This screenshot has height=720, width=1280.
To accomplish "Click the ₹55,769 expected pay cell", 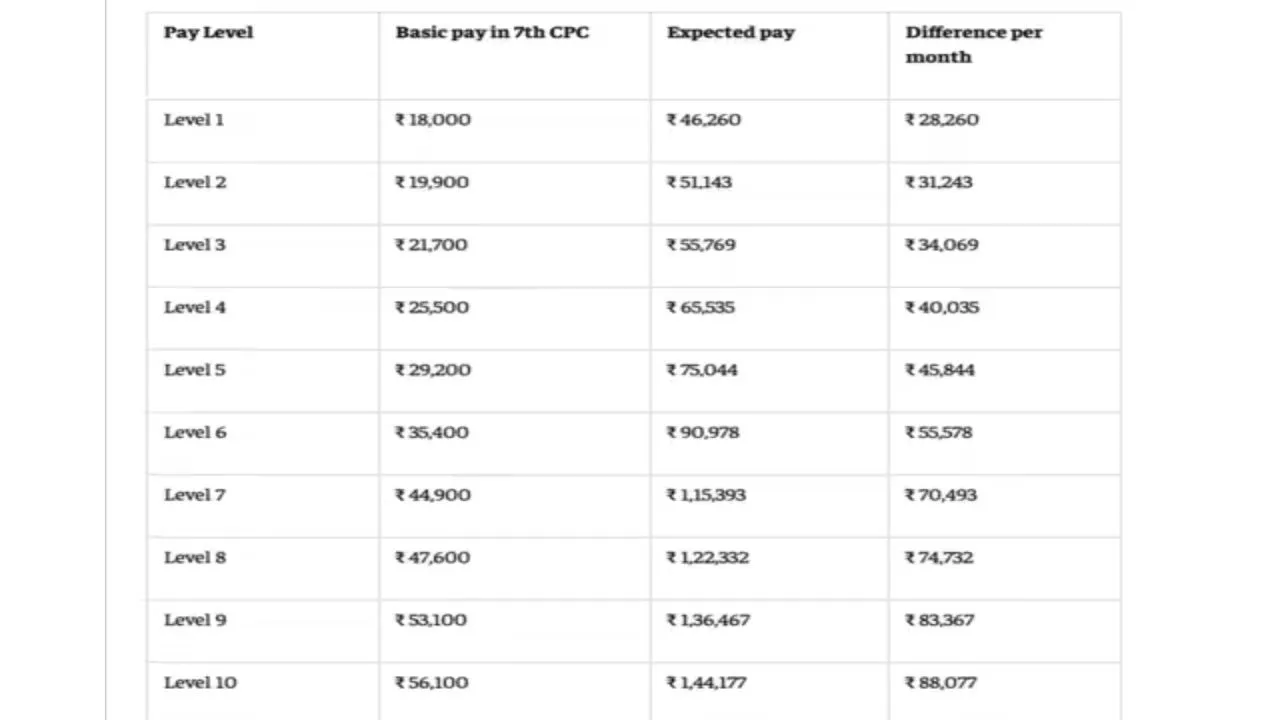I will coord(702,245).
